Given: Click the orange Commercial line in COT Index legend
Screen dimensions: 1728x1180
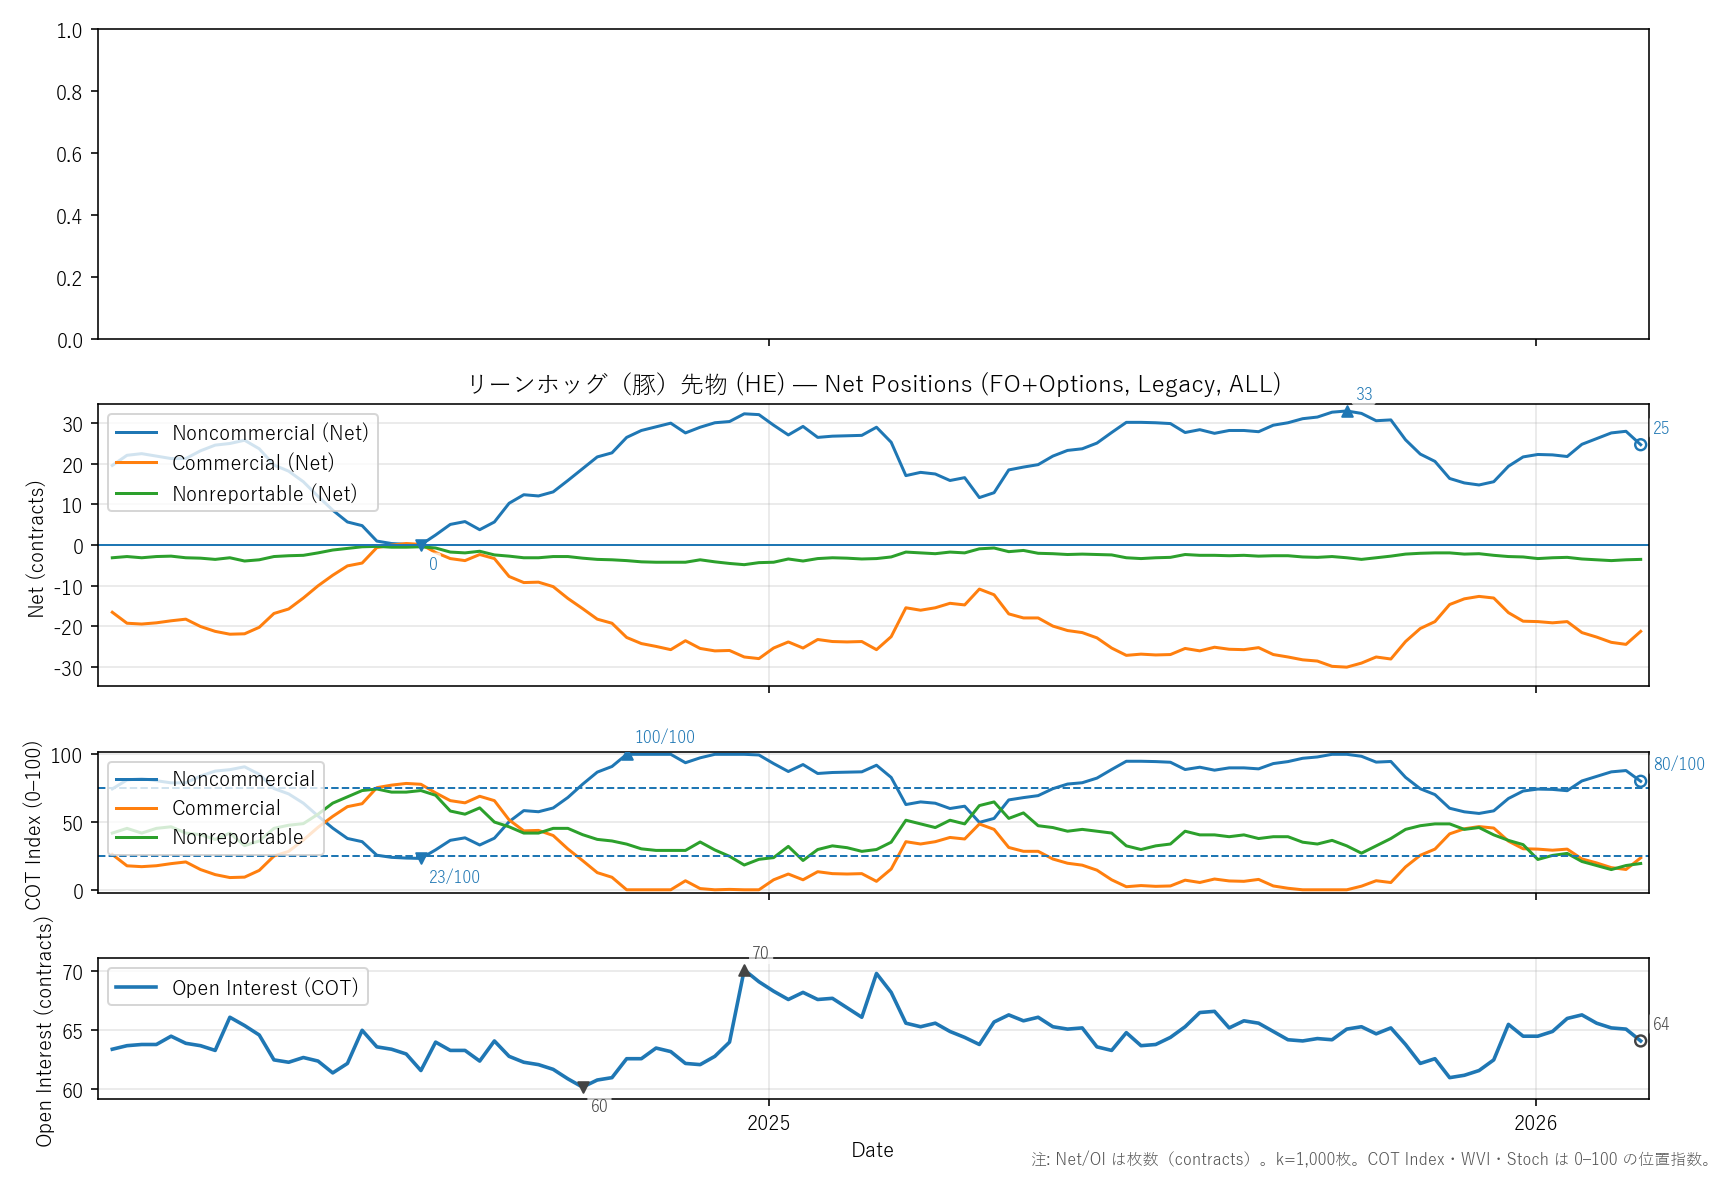Looking at the screenshot, I should (x=137, y=808).
